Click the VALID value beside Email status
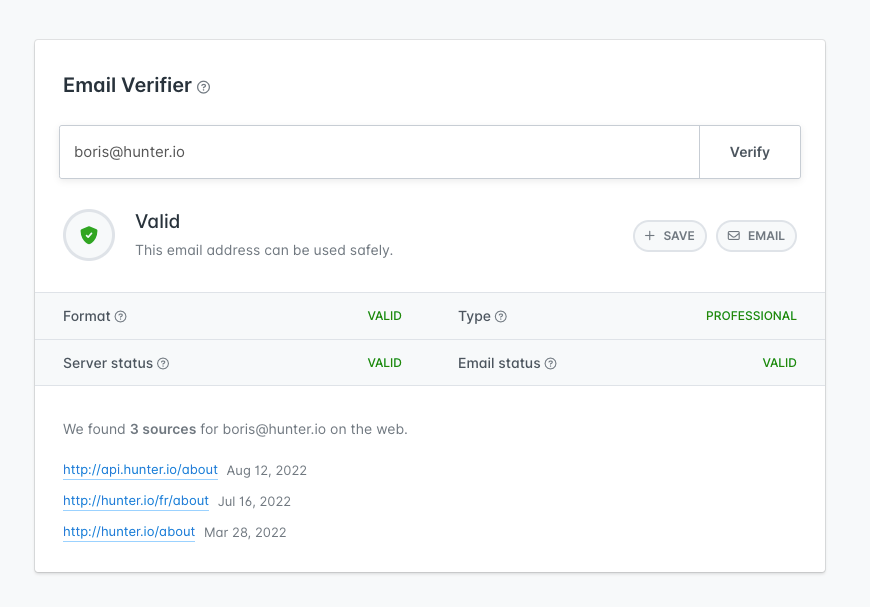This screenshot has height=607, width=870. (x=780, y=363)
